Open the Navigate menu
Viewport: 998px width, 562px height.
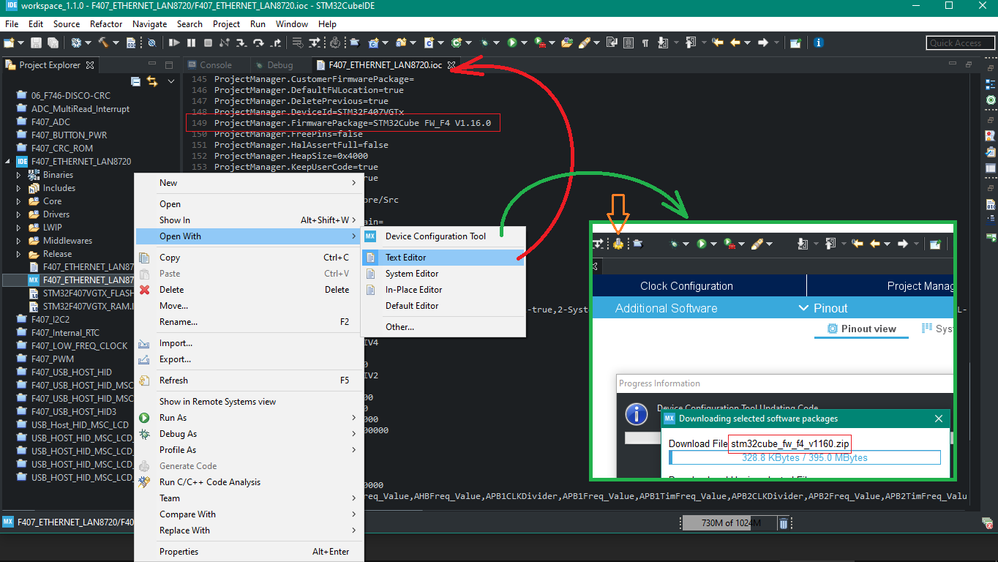tap(150, 24)
